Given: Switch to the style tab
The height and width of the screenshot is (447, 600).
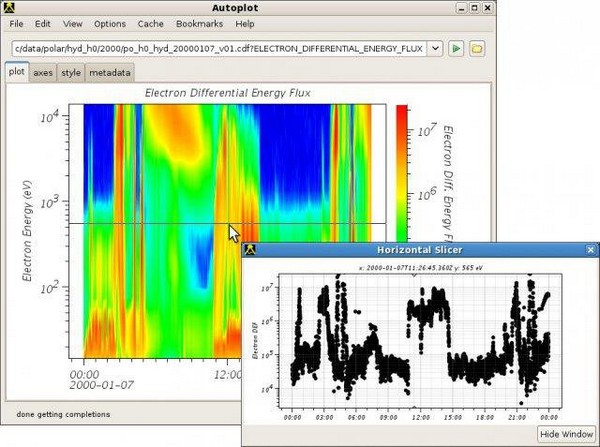Looking at the screenshot, I should (71, 73).
